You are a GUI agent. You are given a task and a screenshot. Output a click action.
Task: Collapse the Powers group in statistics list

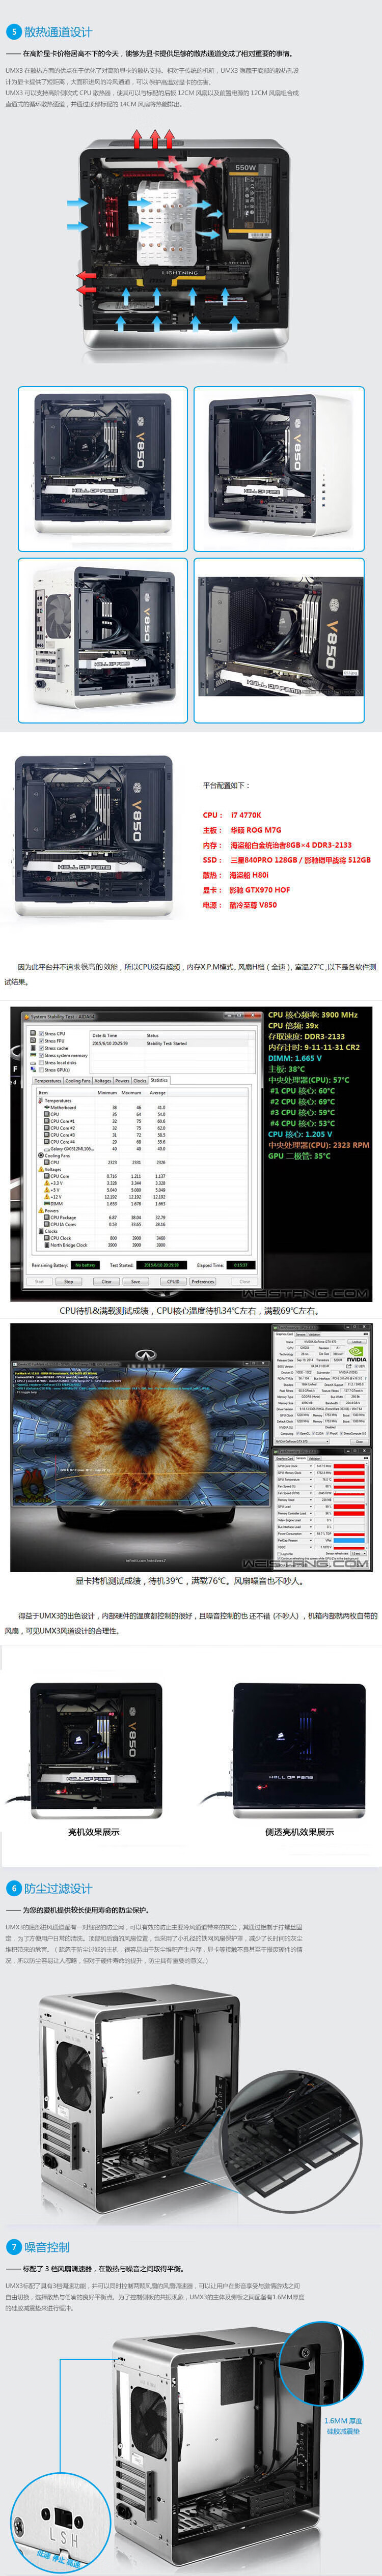pyautogui.click(x=49, y=1210)
